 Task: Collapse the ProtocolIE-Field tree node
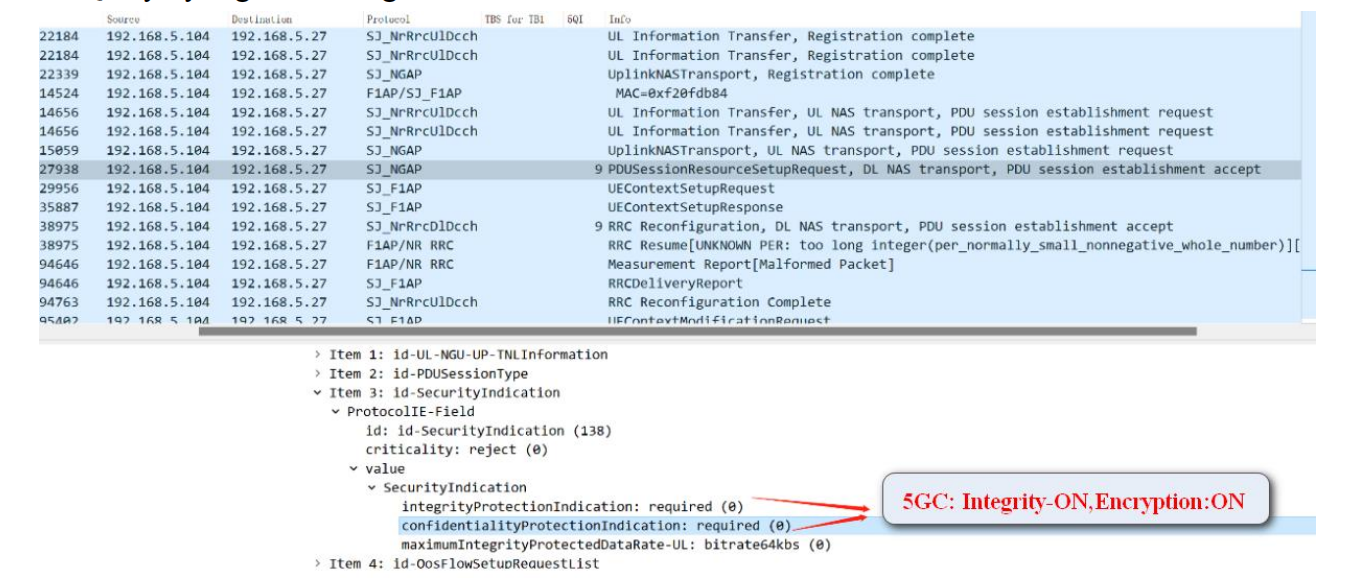tap(336, 412)
